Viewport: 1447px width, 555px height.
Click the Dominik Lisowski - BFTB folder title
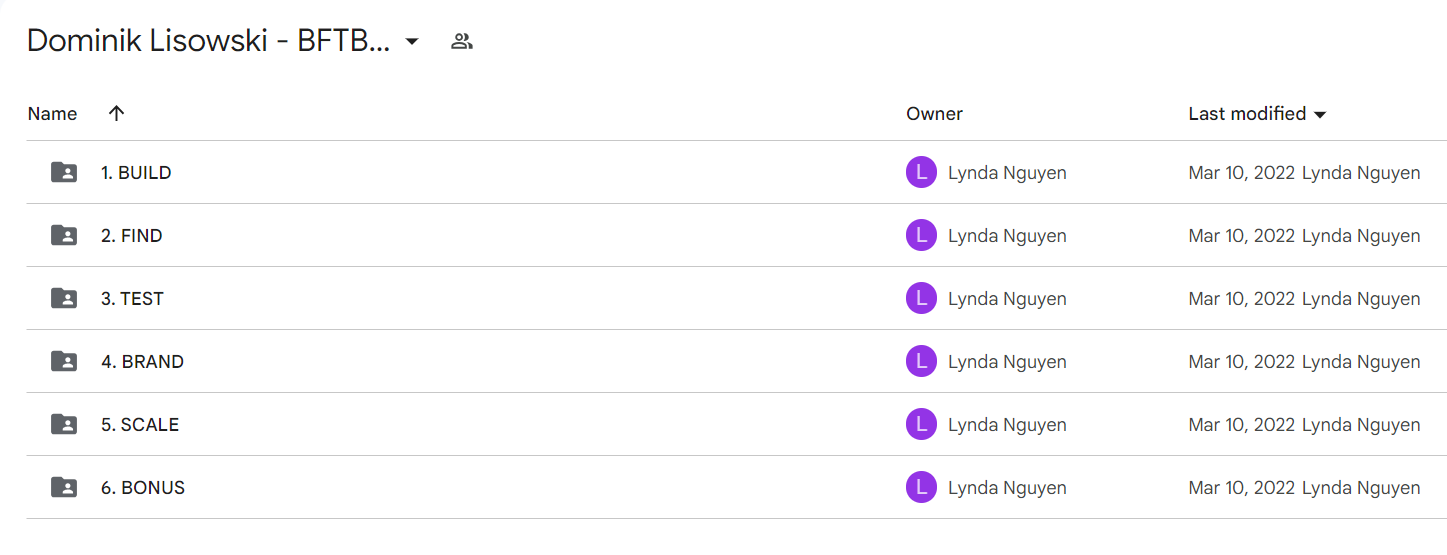[x=208, y=41]
